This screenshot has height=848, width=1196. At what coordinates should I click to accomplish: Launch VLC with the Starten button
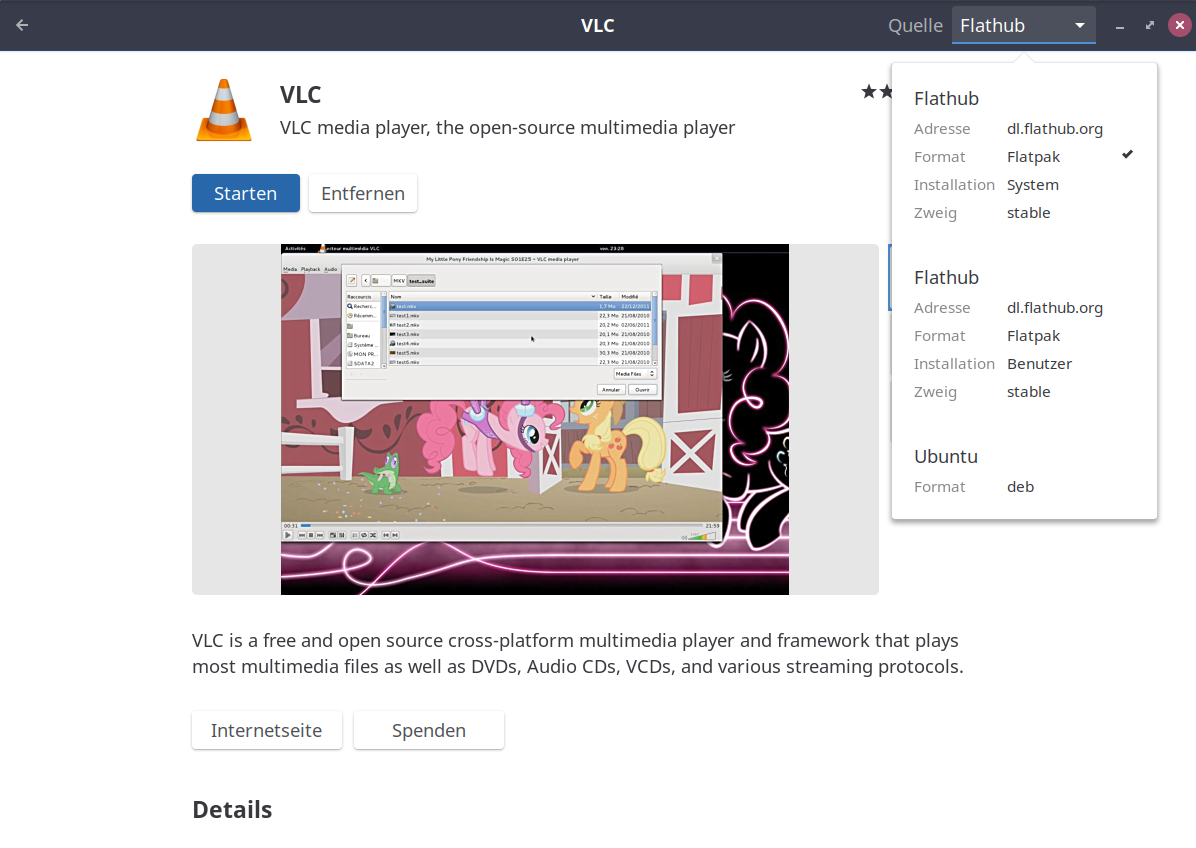tap(246, 193)
